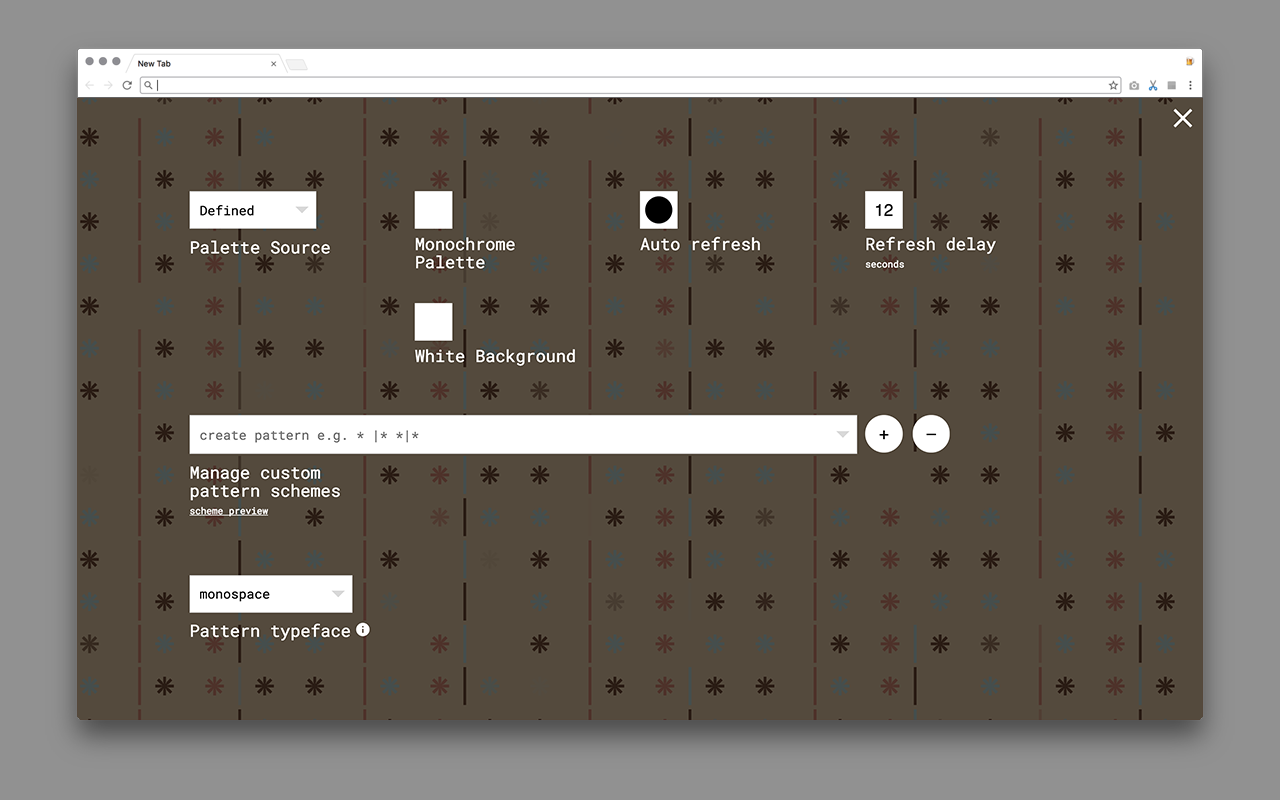This screenshot has width=1280, height=800.
Task: Expand the custom pattern schemes dropdown arrow
Action: click(843, 435)
